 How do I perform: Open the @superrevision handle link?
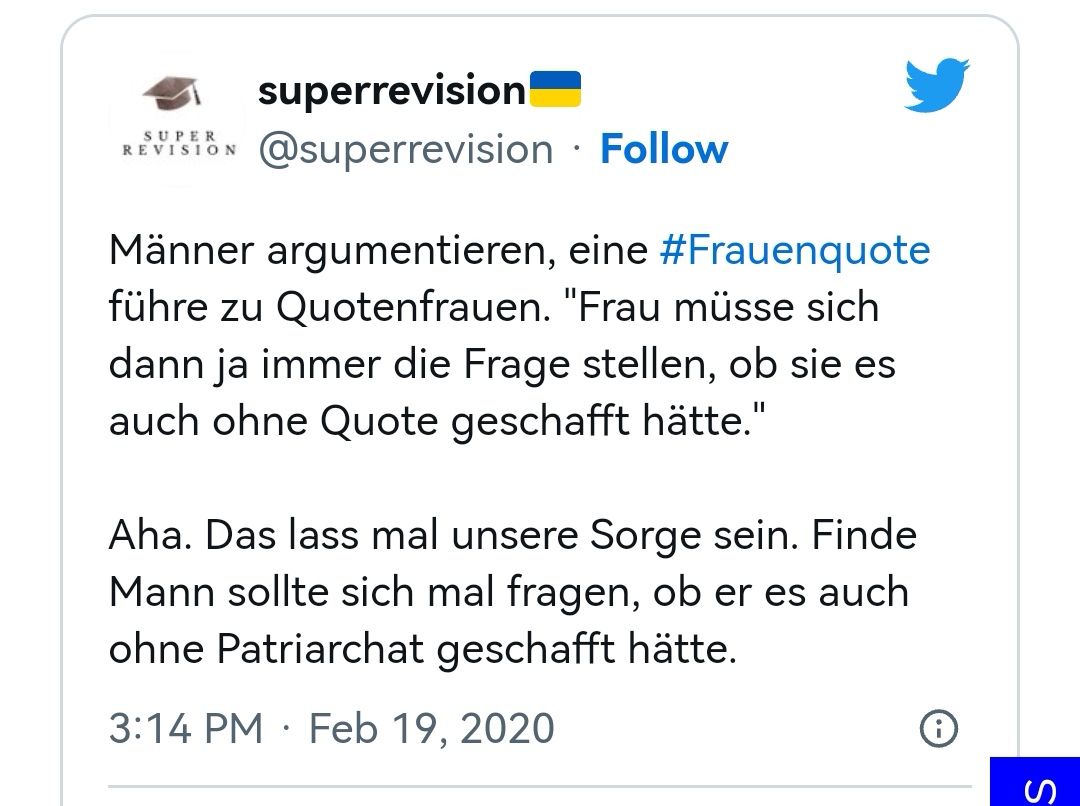(x=405, y=149)
